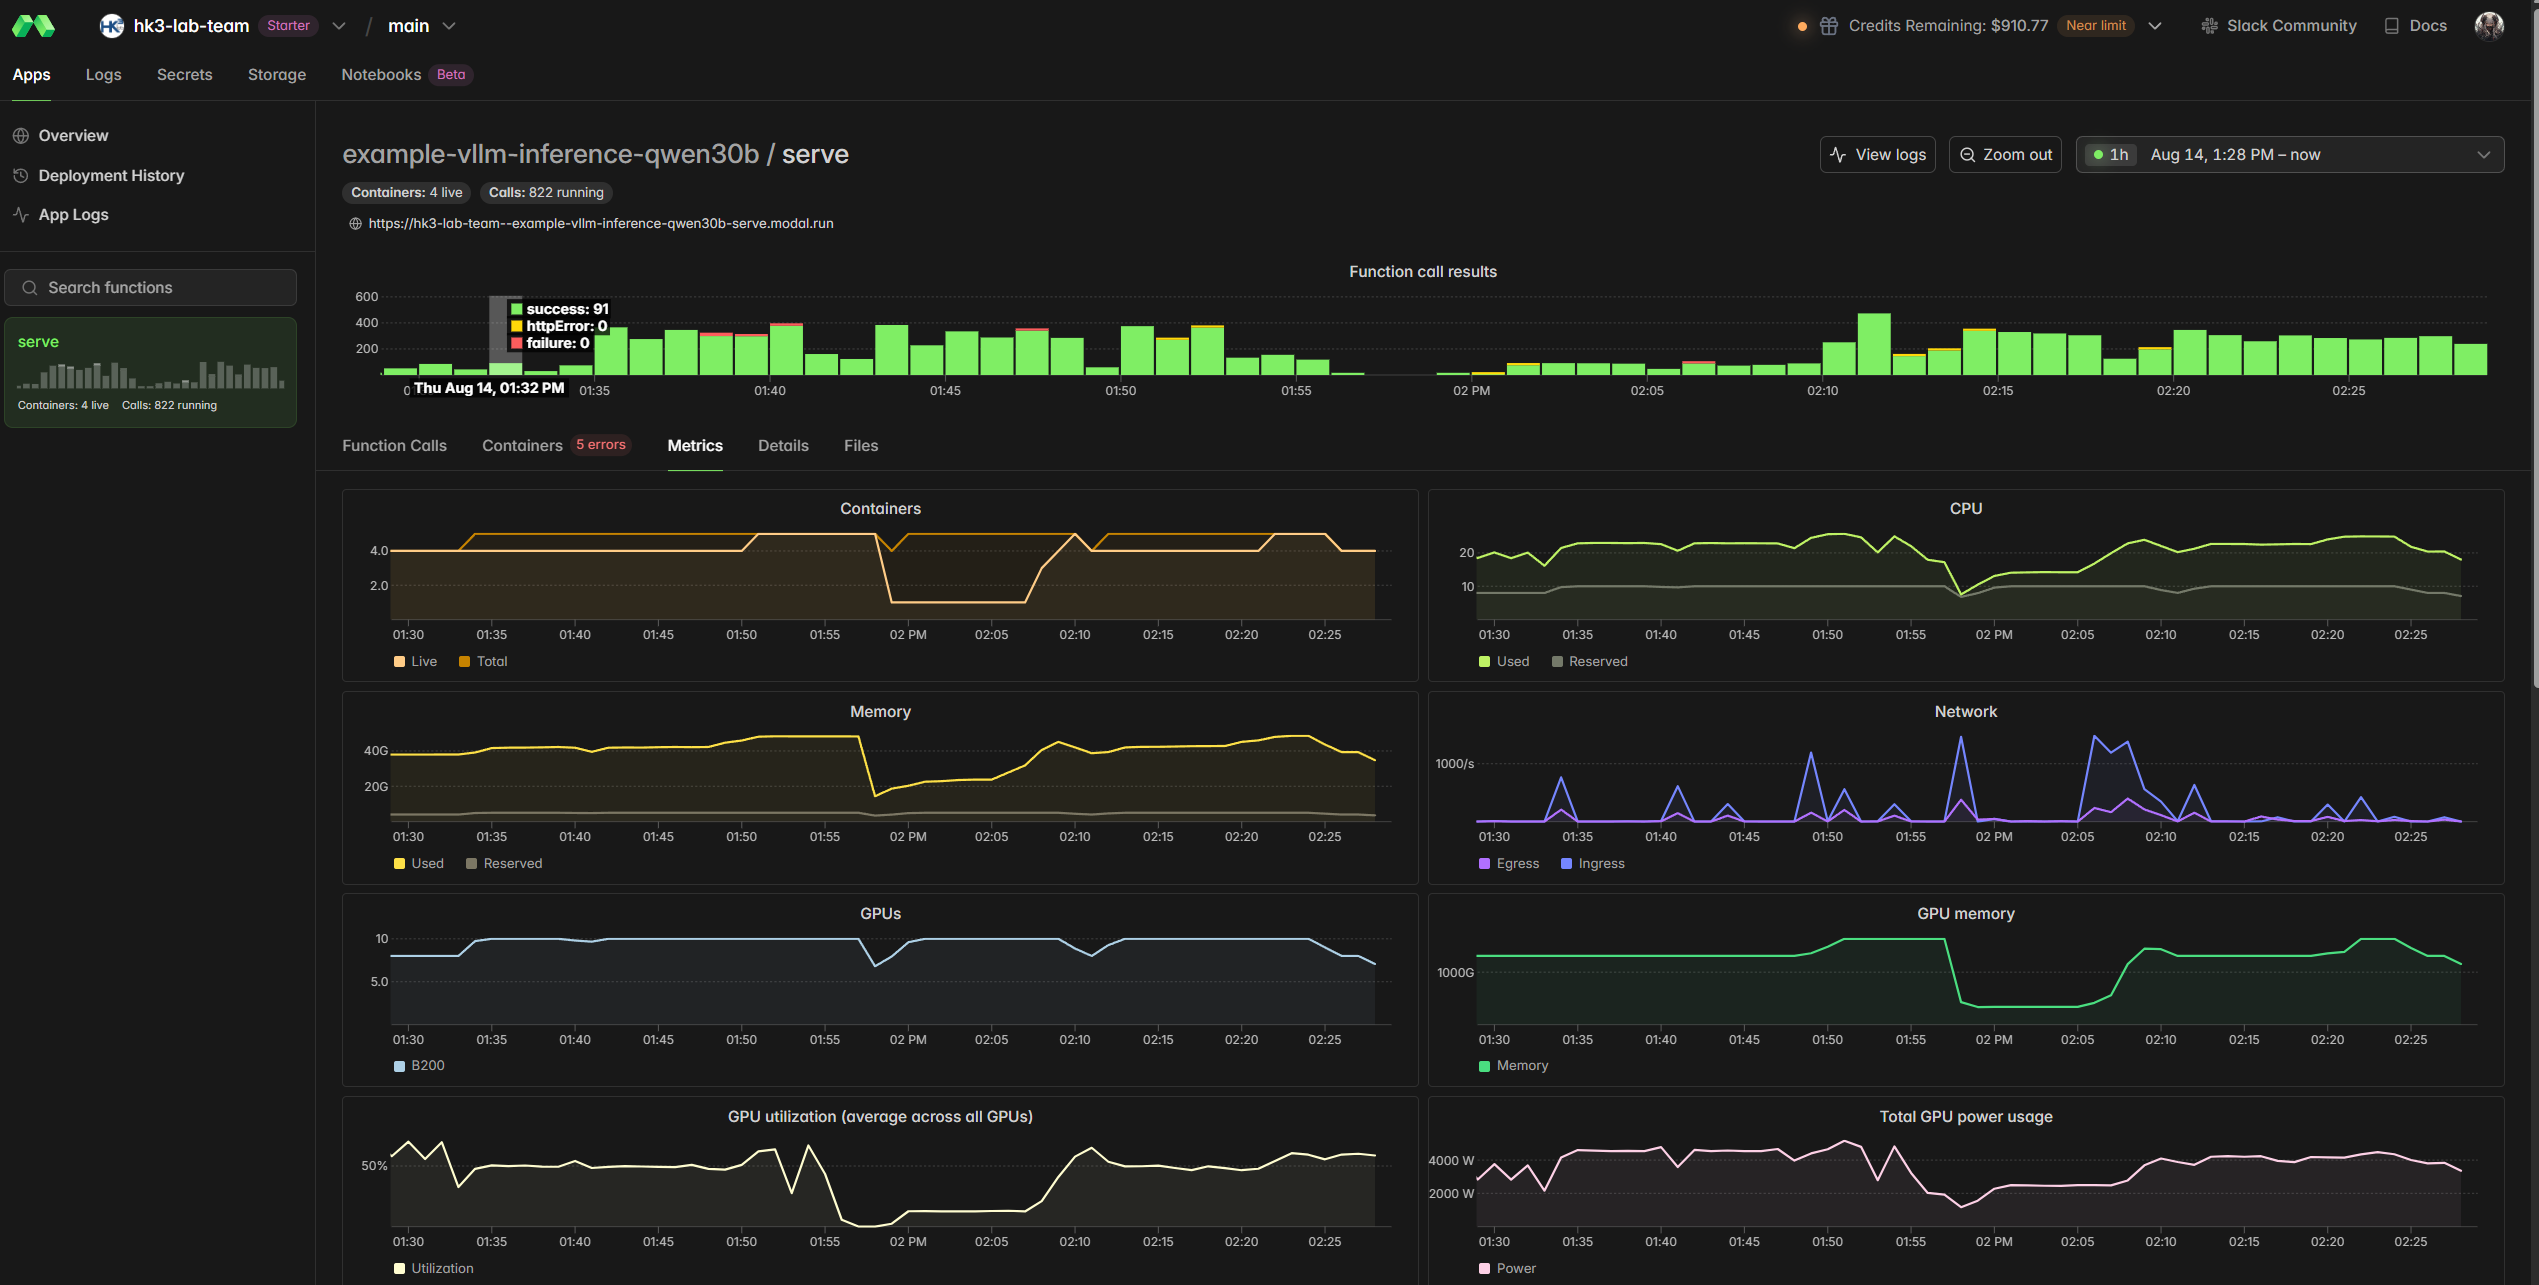Click the B200 legend color swatch
This screenshot has width=2539, height=1285.
[x=399, y=1066]
